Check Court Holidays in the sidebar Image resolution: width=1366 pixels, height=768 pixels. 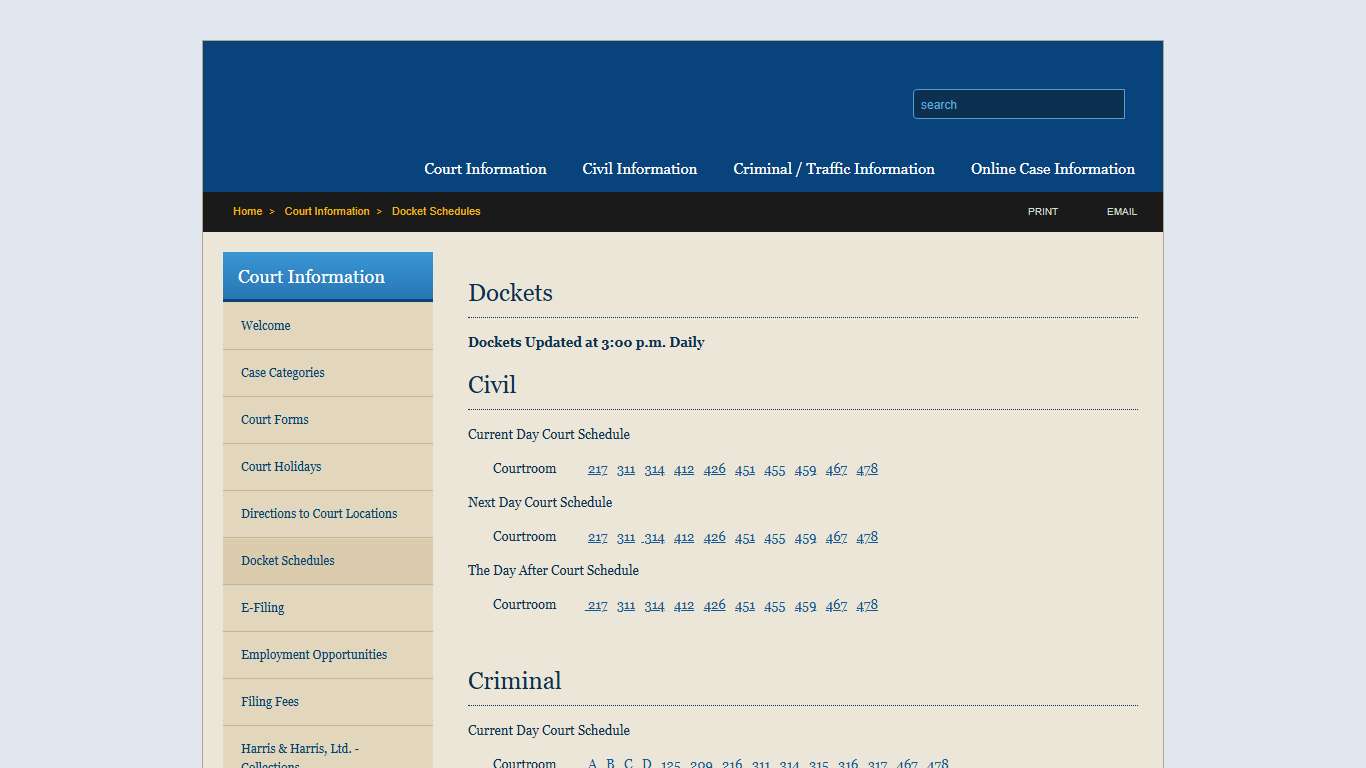tap(281, 466)
